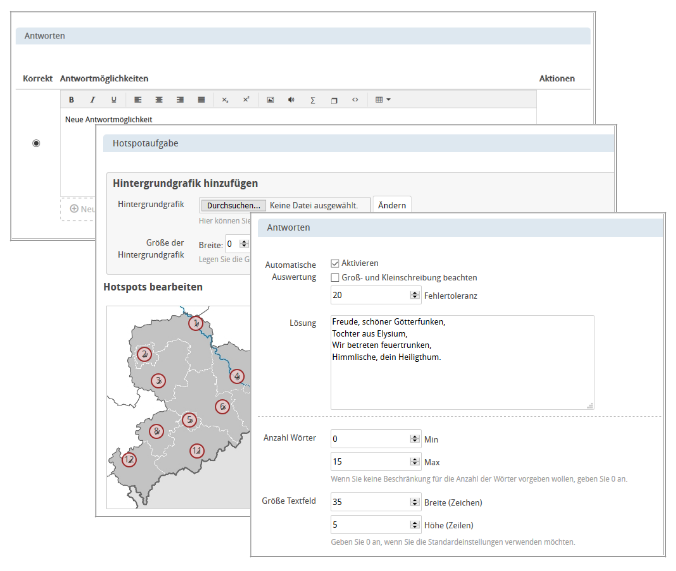Center align the answer text
676x571 pixels.
click(158, 100)
